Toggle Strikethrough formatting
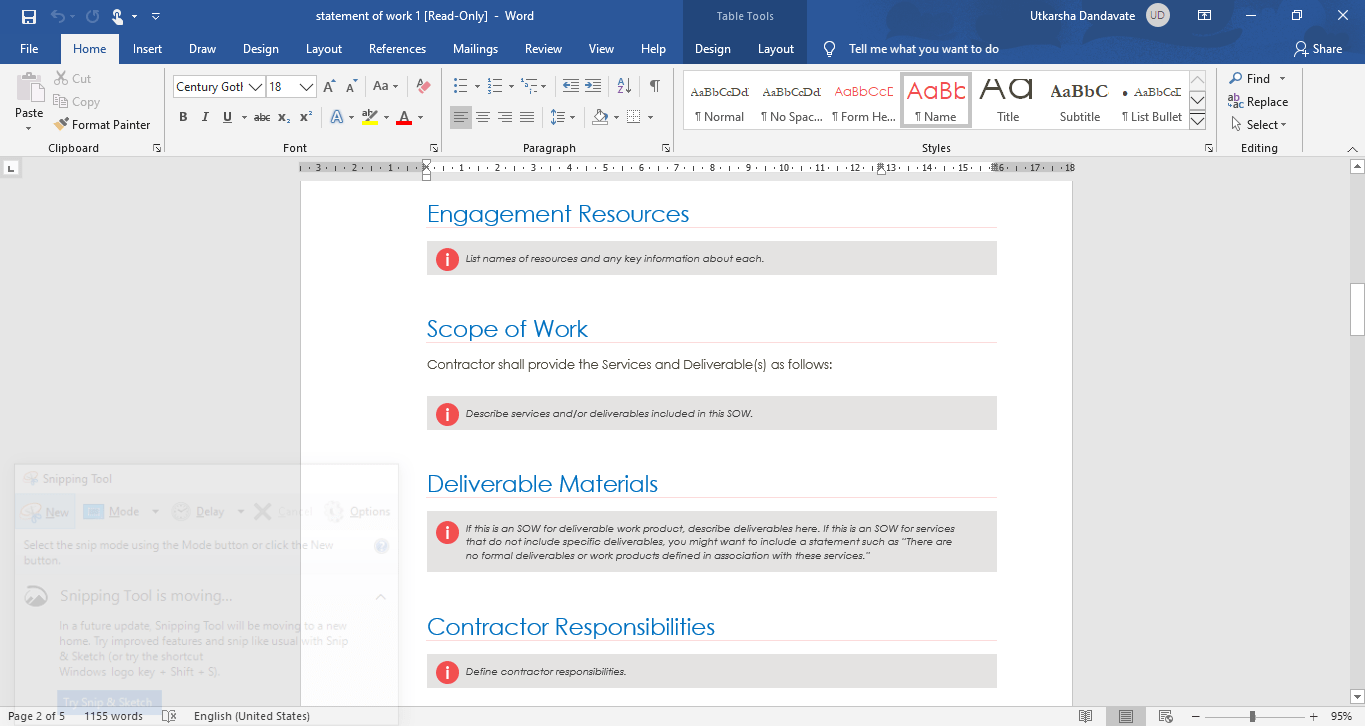This screenshot has height=726, width=1365. 262,117
